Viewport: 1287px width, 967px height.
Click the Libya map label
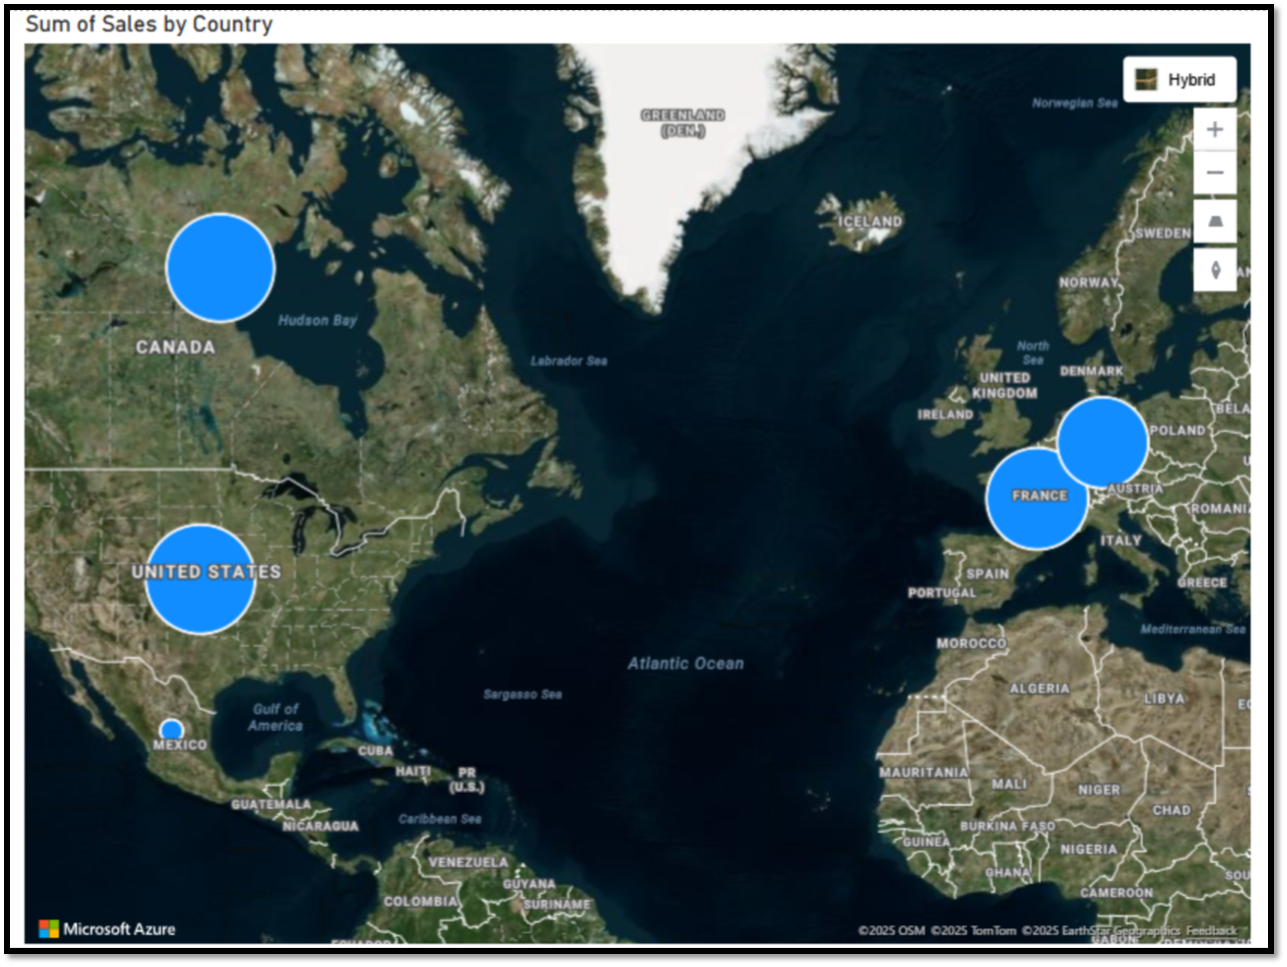point(1164,698)
